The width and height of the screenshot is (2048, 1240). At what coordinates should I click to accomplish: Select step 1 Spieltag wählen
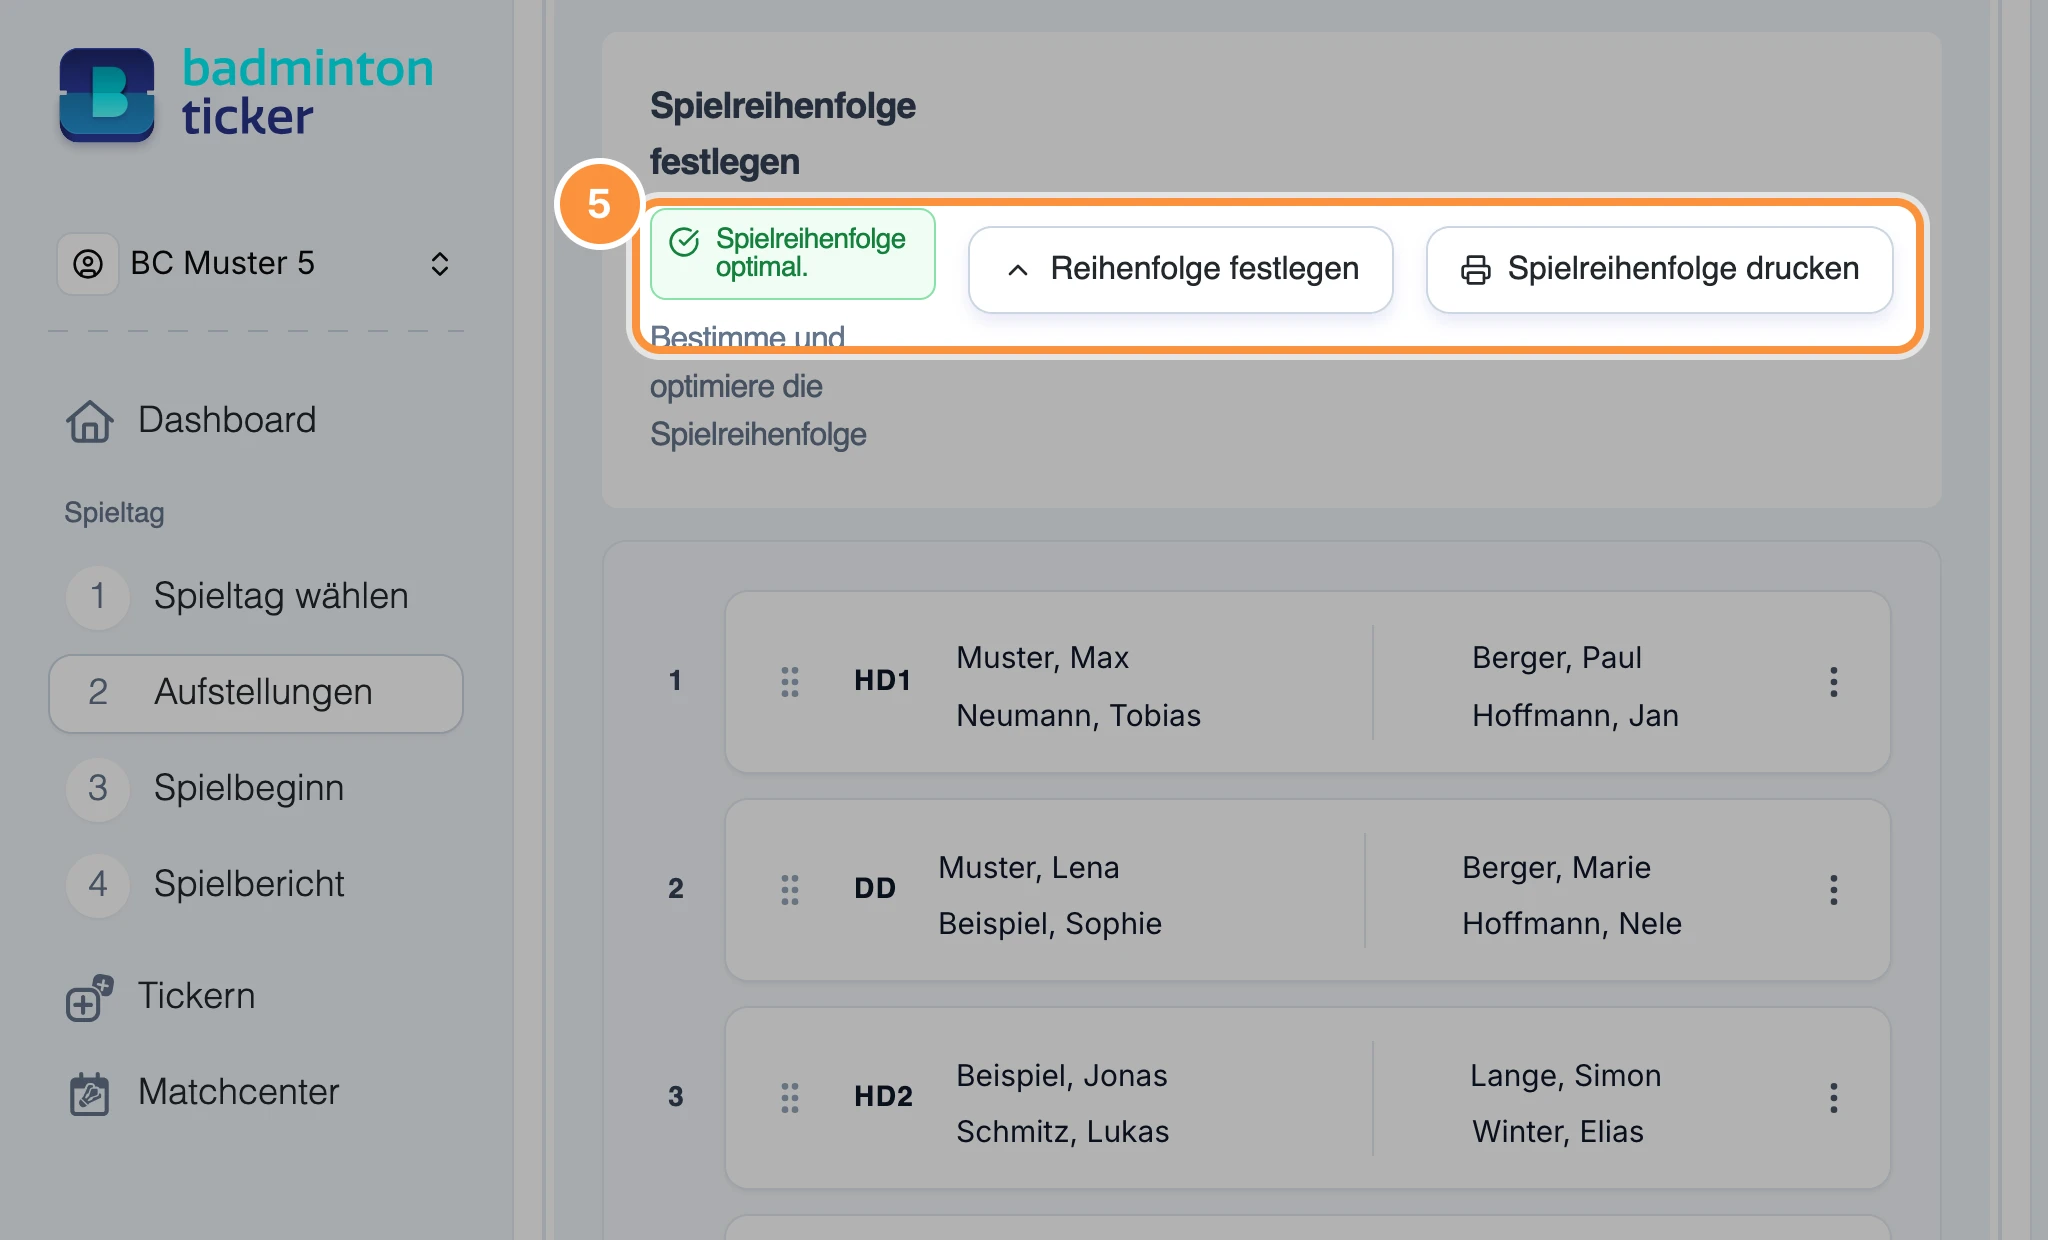pyautogui.click(x=256, y=597)
